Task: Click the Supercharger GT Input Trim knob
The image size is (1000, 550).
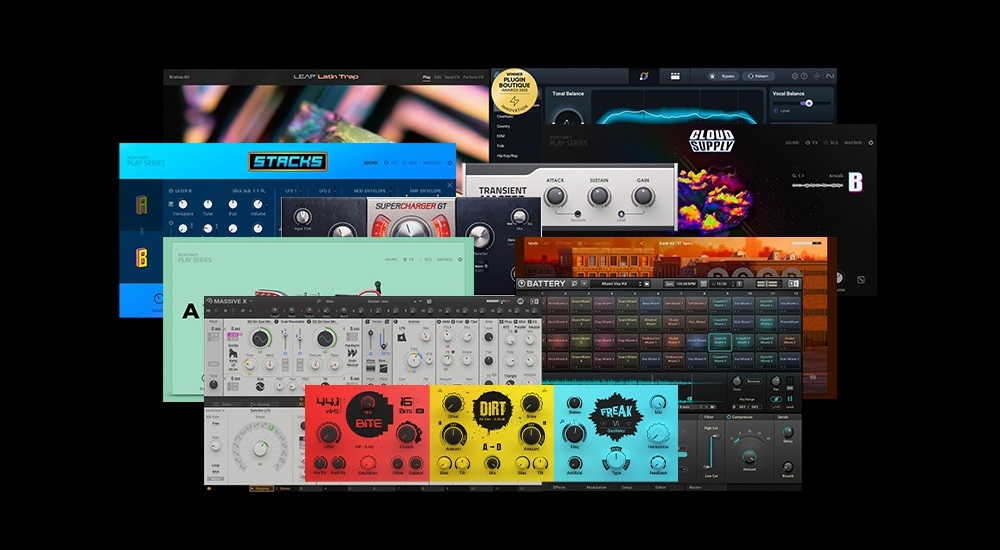Action: (302, 217)
